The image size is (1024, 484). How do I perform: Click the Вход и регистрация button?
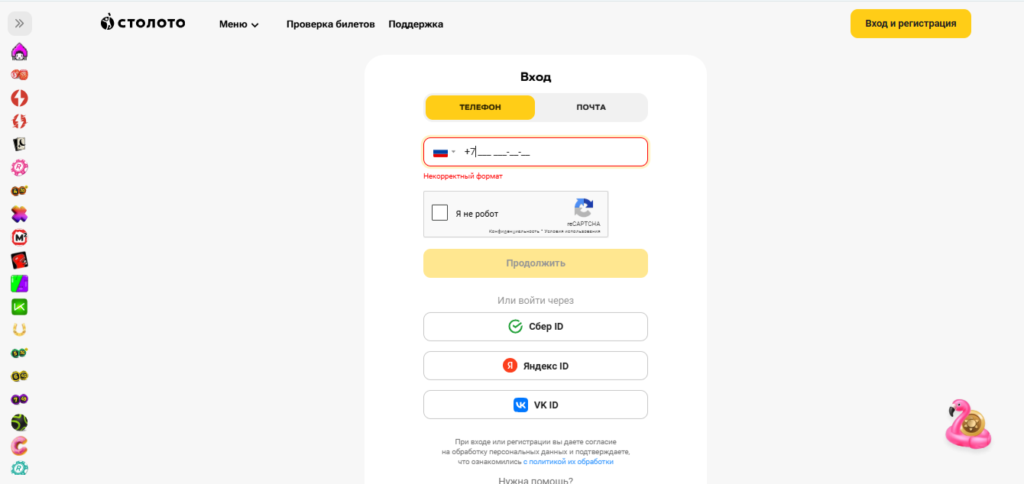click(910, 24)
